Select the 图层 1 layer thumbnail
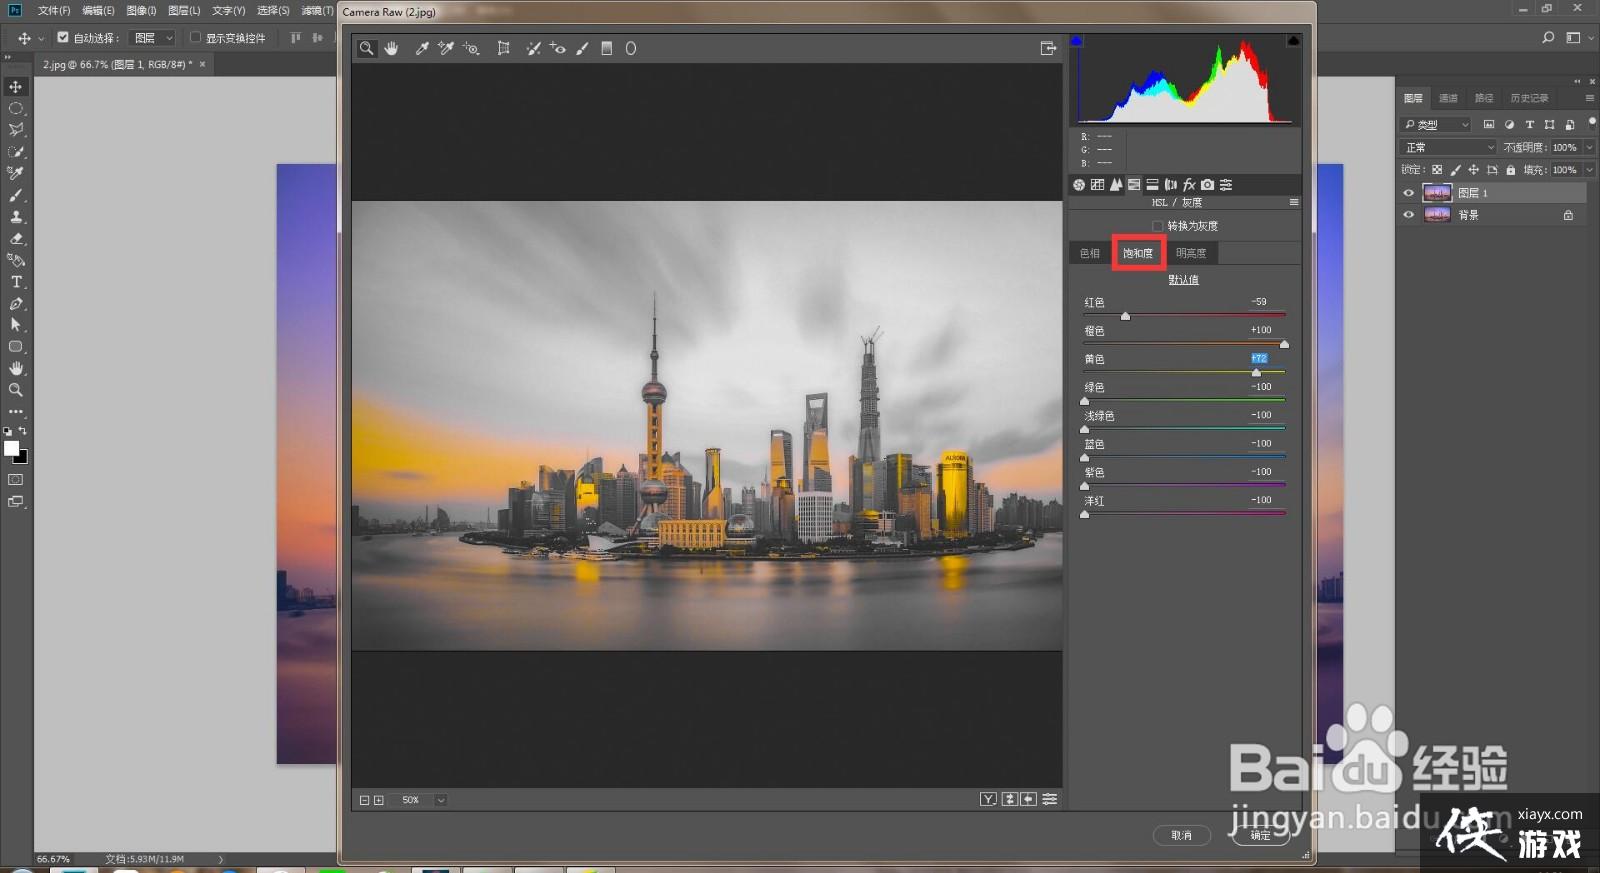 pos(1437,193)
